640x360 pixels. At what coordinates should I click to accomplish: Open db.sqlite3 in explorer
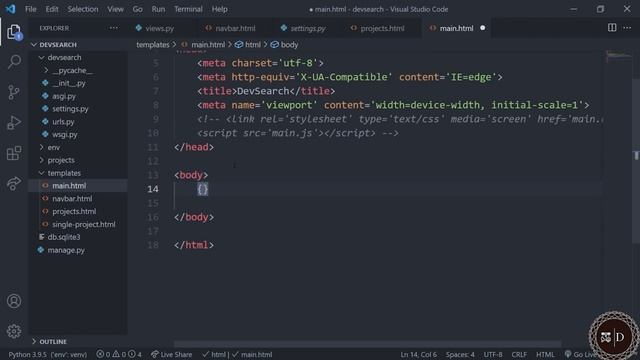[x=64, y=237]
